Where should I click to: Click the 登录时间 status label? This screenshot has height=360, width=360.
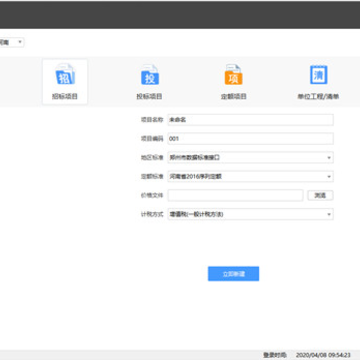click(274, 355)
